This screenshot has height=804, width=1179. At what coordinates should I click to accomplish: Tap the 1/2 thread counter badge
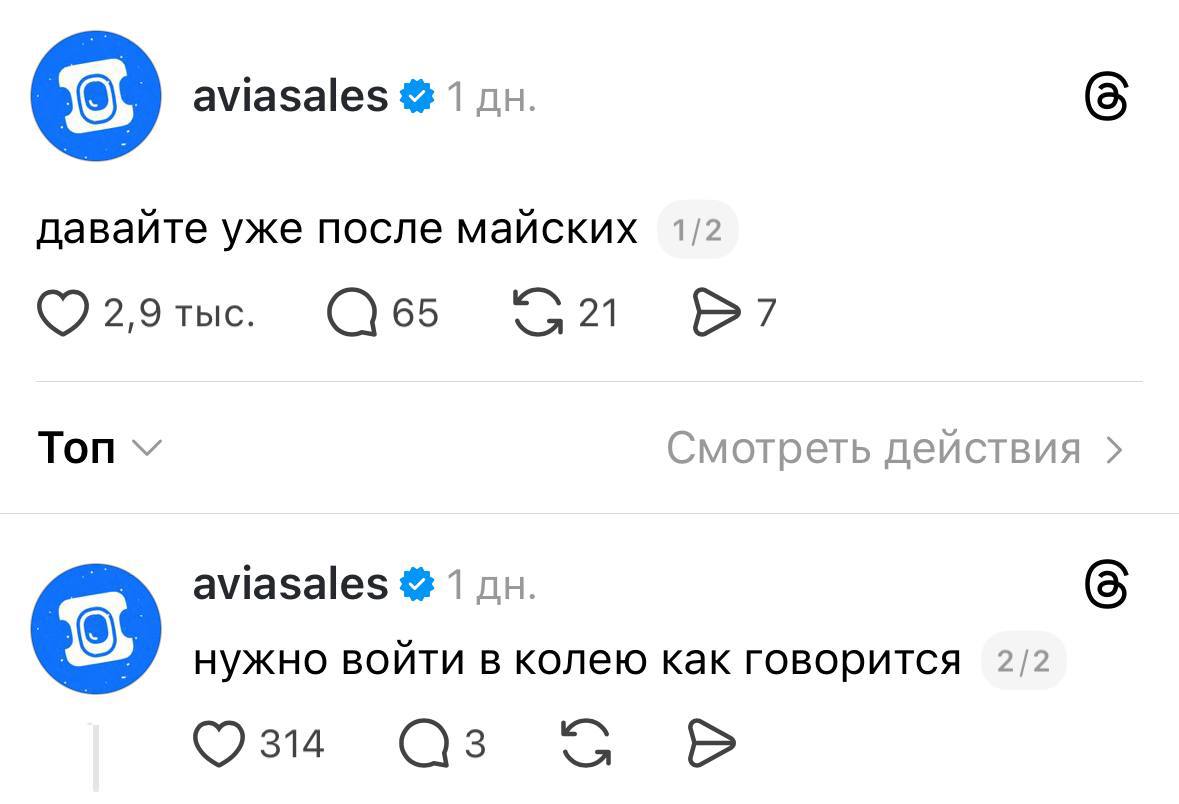[x=697, y=231]
